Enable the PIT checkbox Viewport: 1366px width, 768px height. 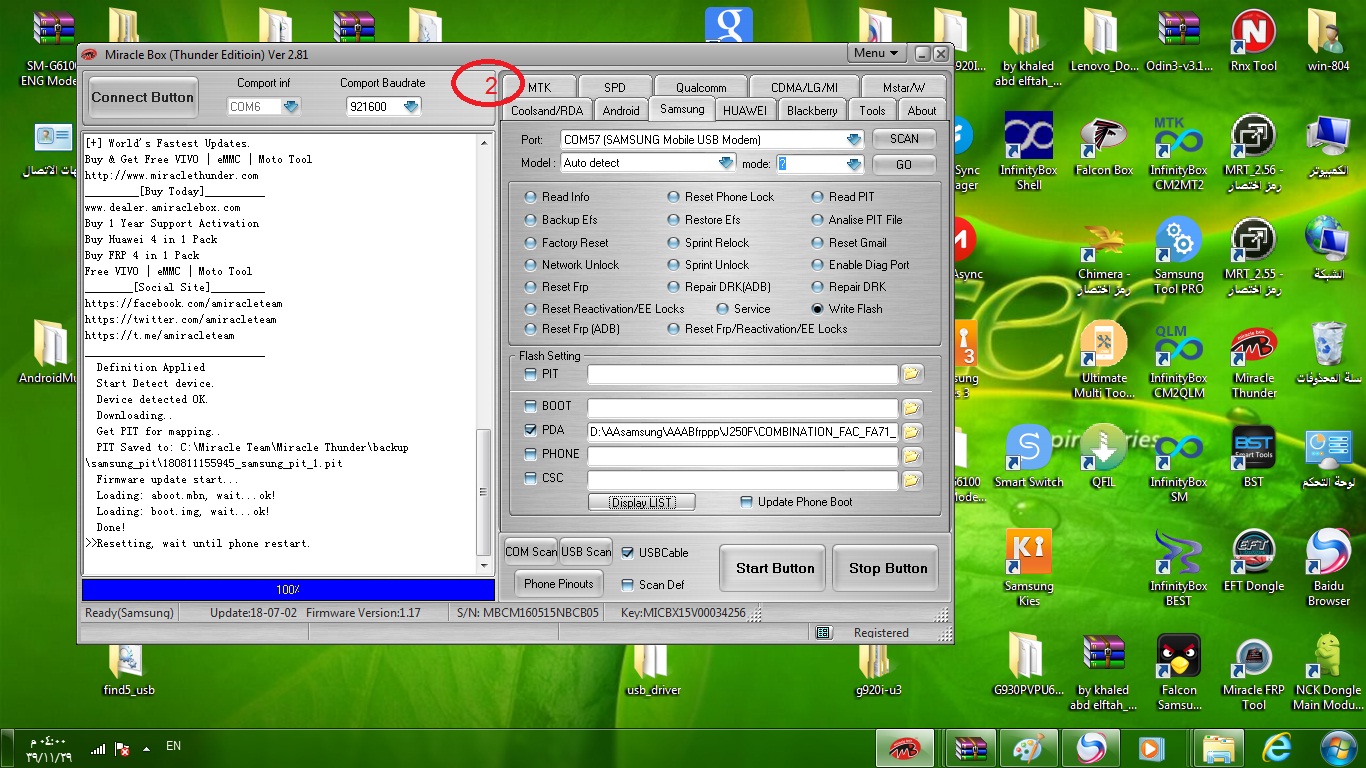click(530, 374)
